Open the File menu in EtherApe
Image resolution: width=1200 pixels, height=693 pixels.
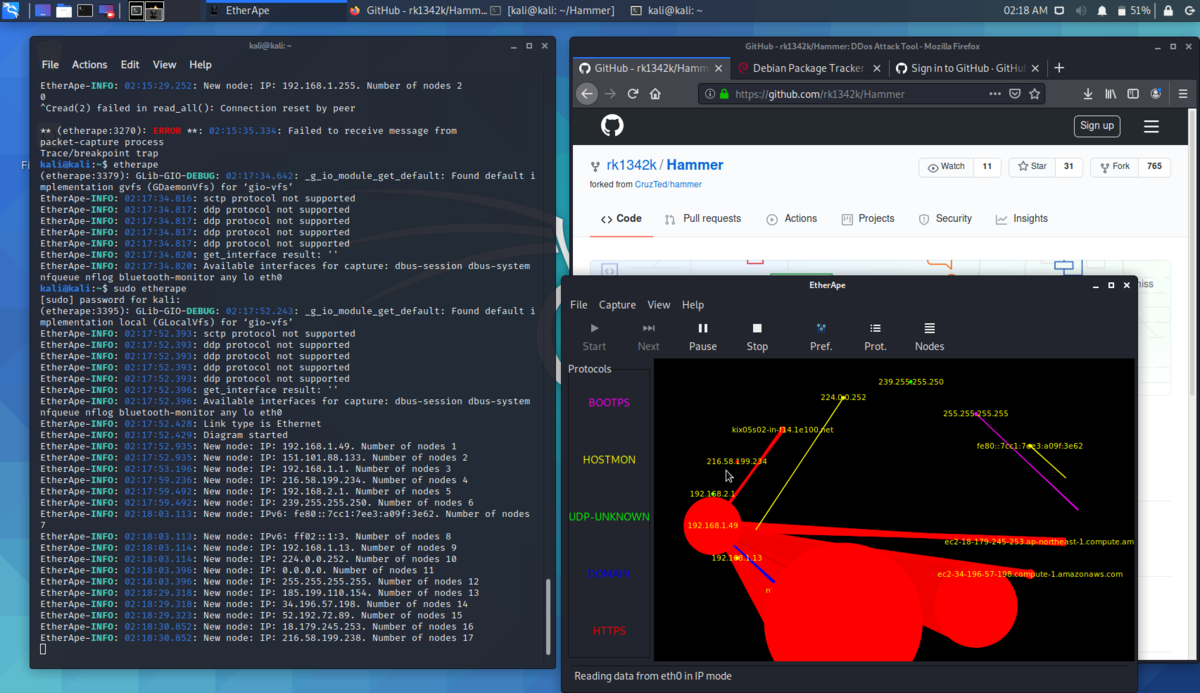tap(579, 305)
